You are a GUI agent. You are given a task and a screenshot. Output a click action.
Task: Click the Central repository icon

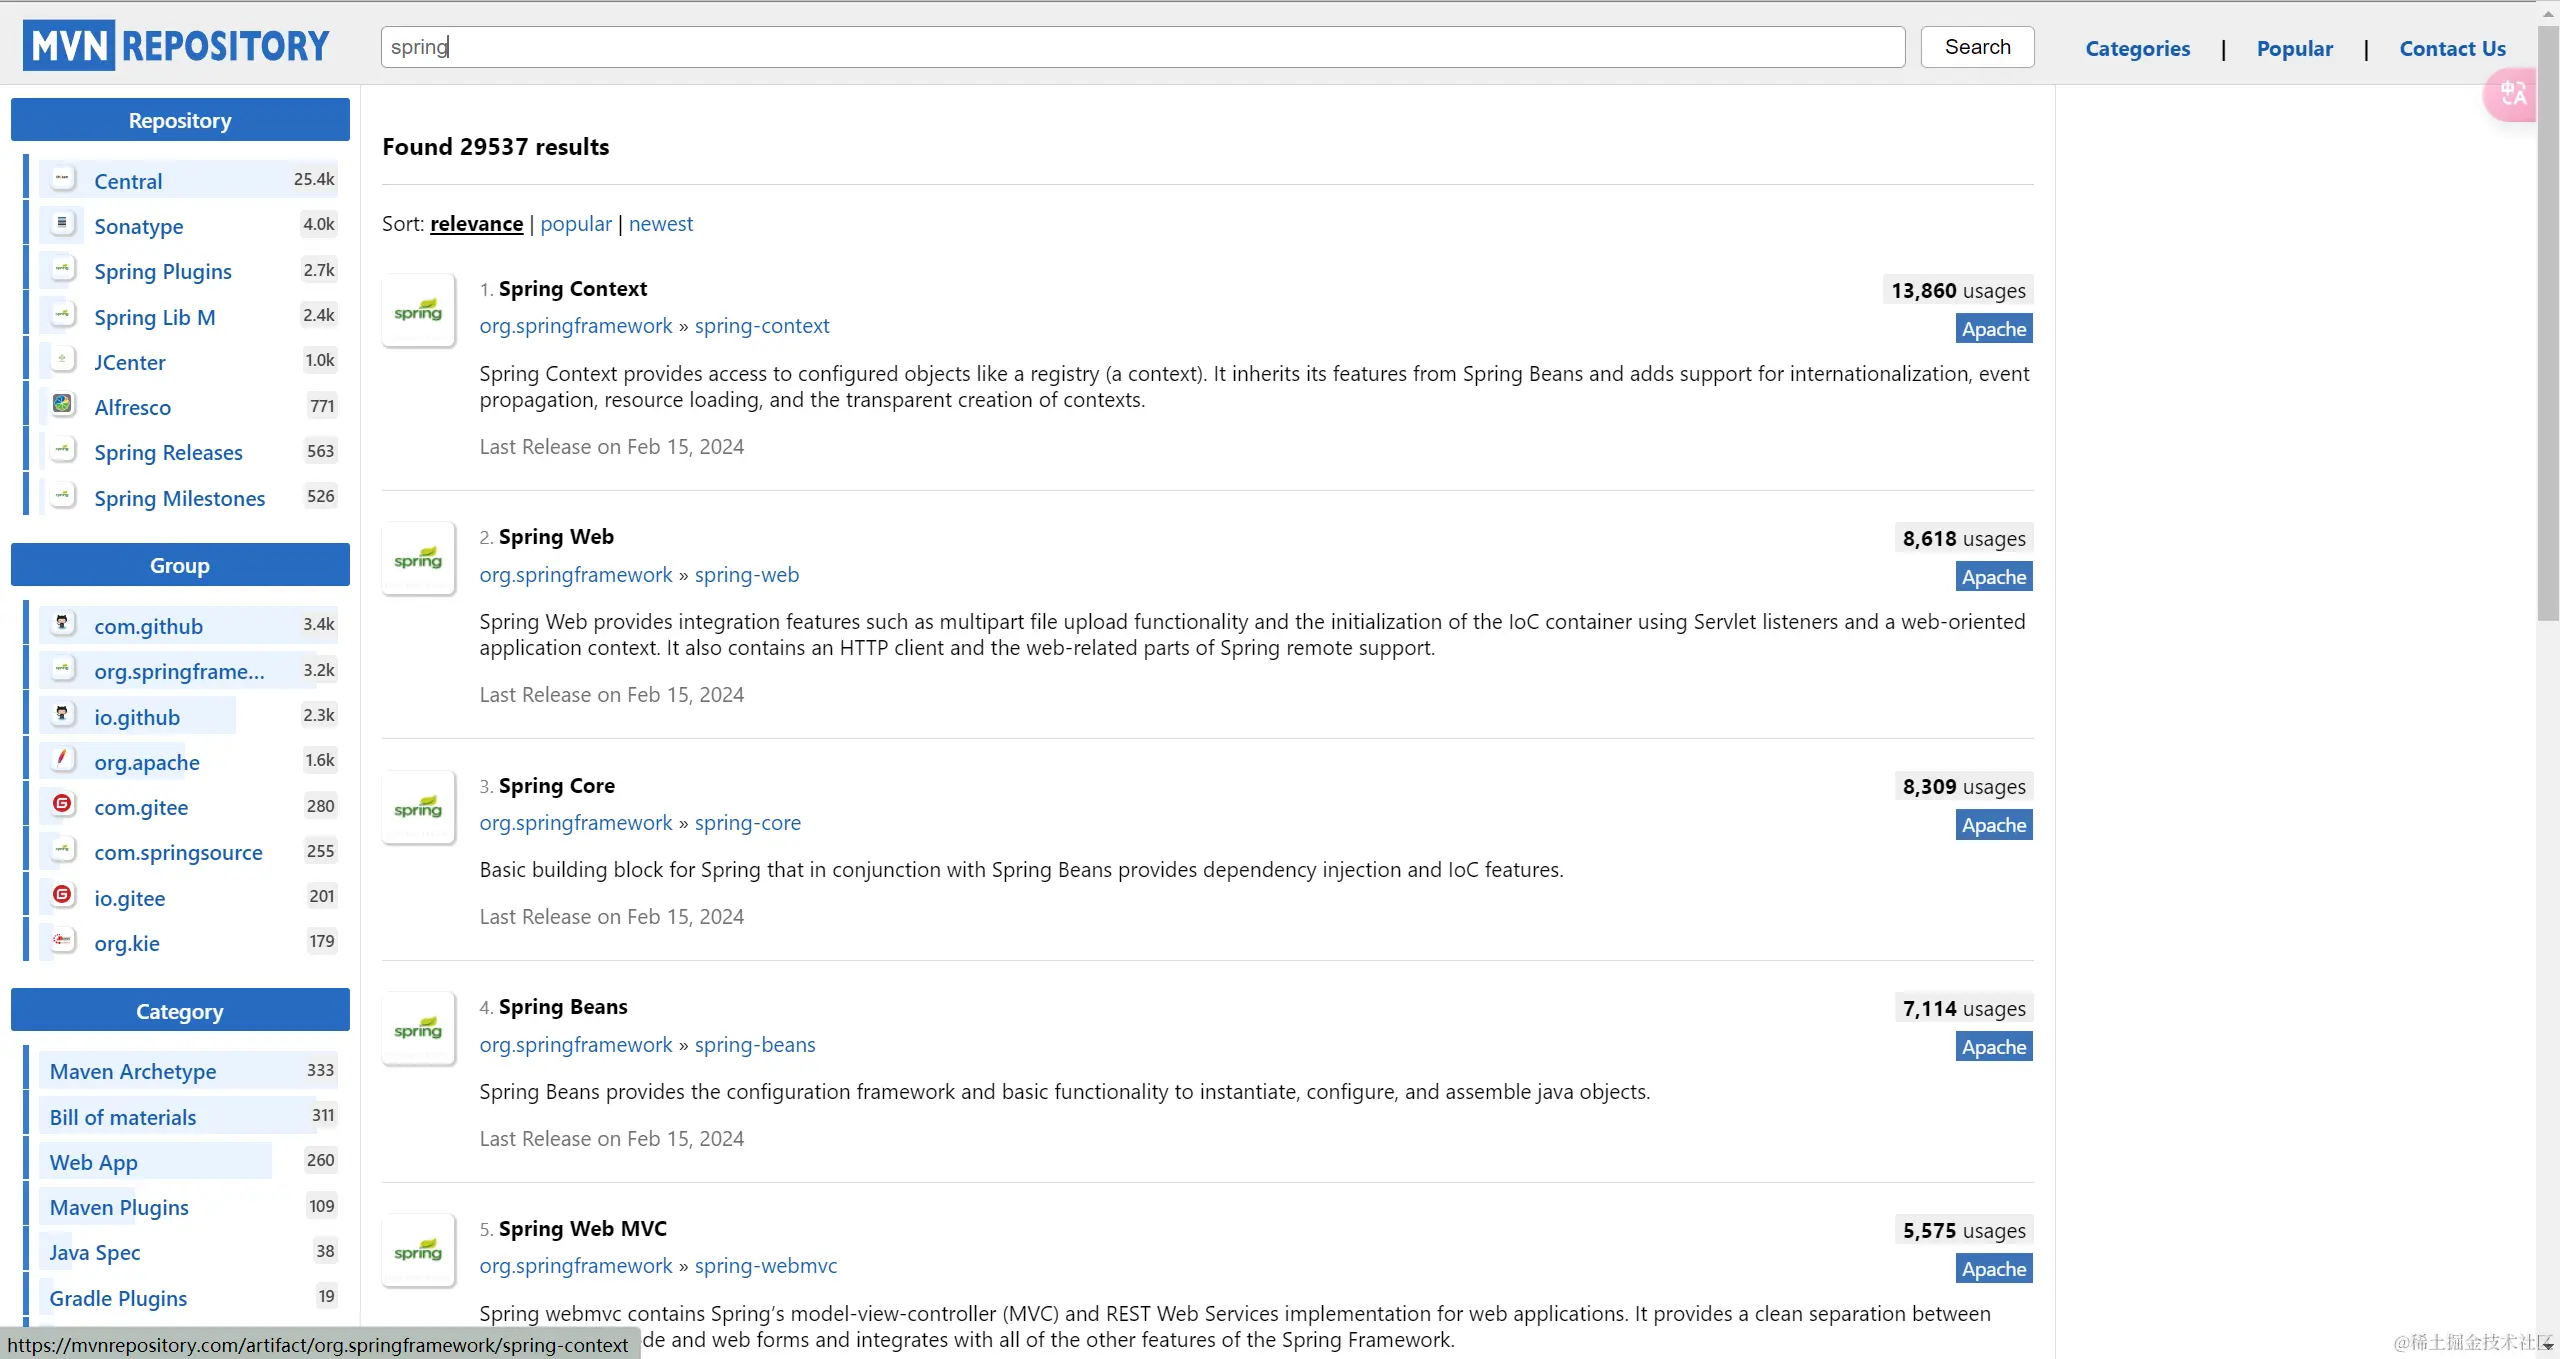pyautogui.click(x=63, y=179)
